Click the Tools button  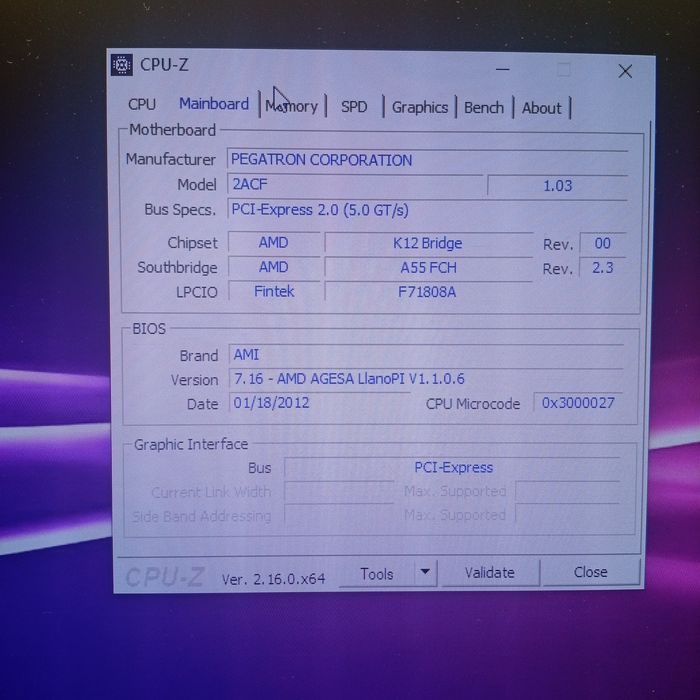tap(376, 574)
